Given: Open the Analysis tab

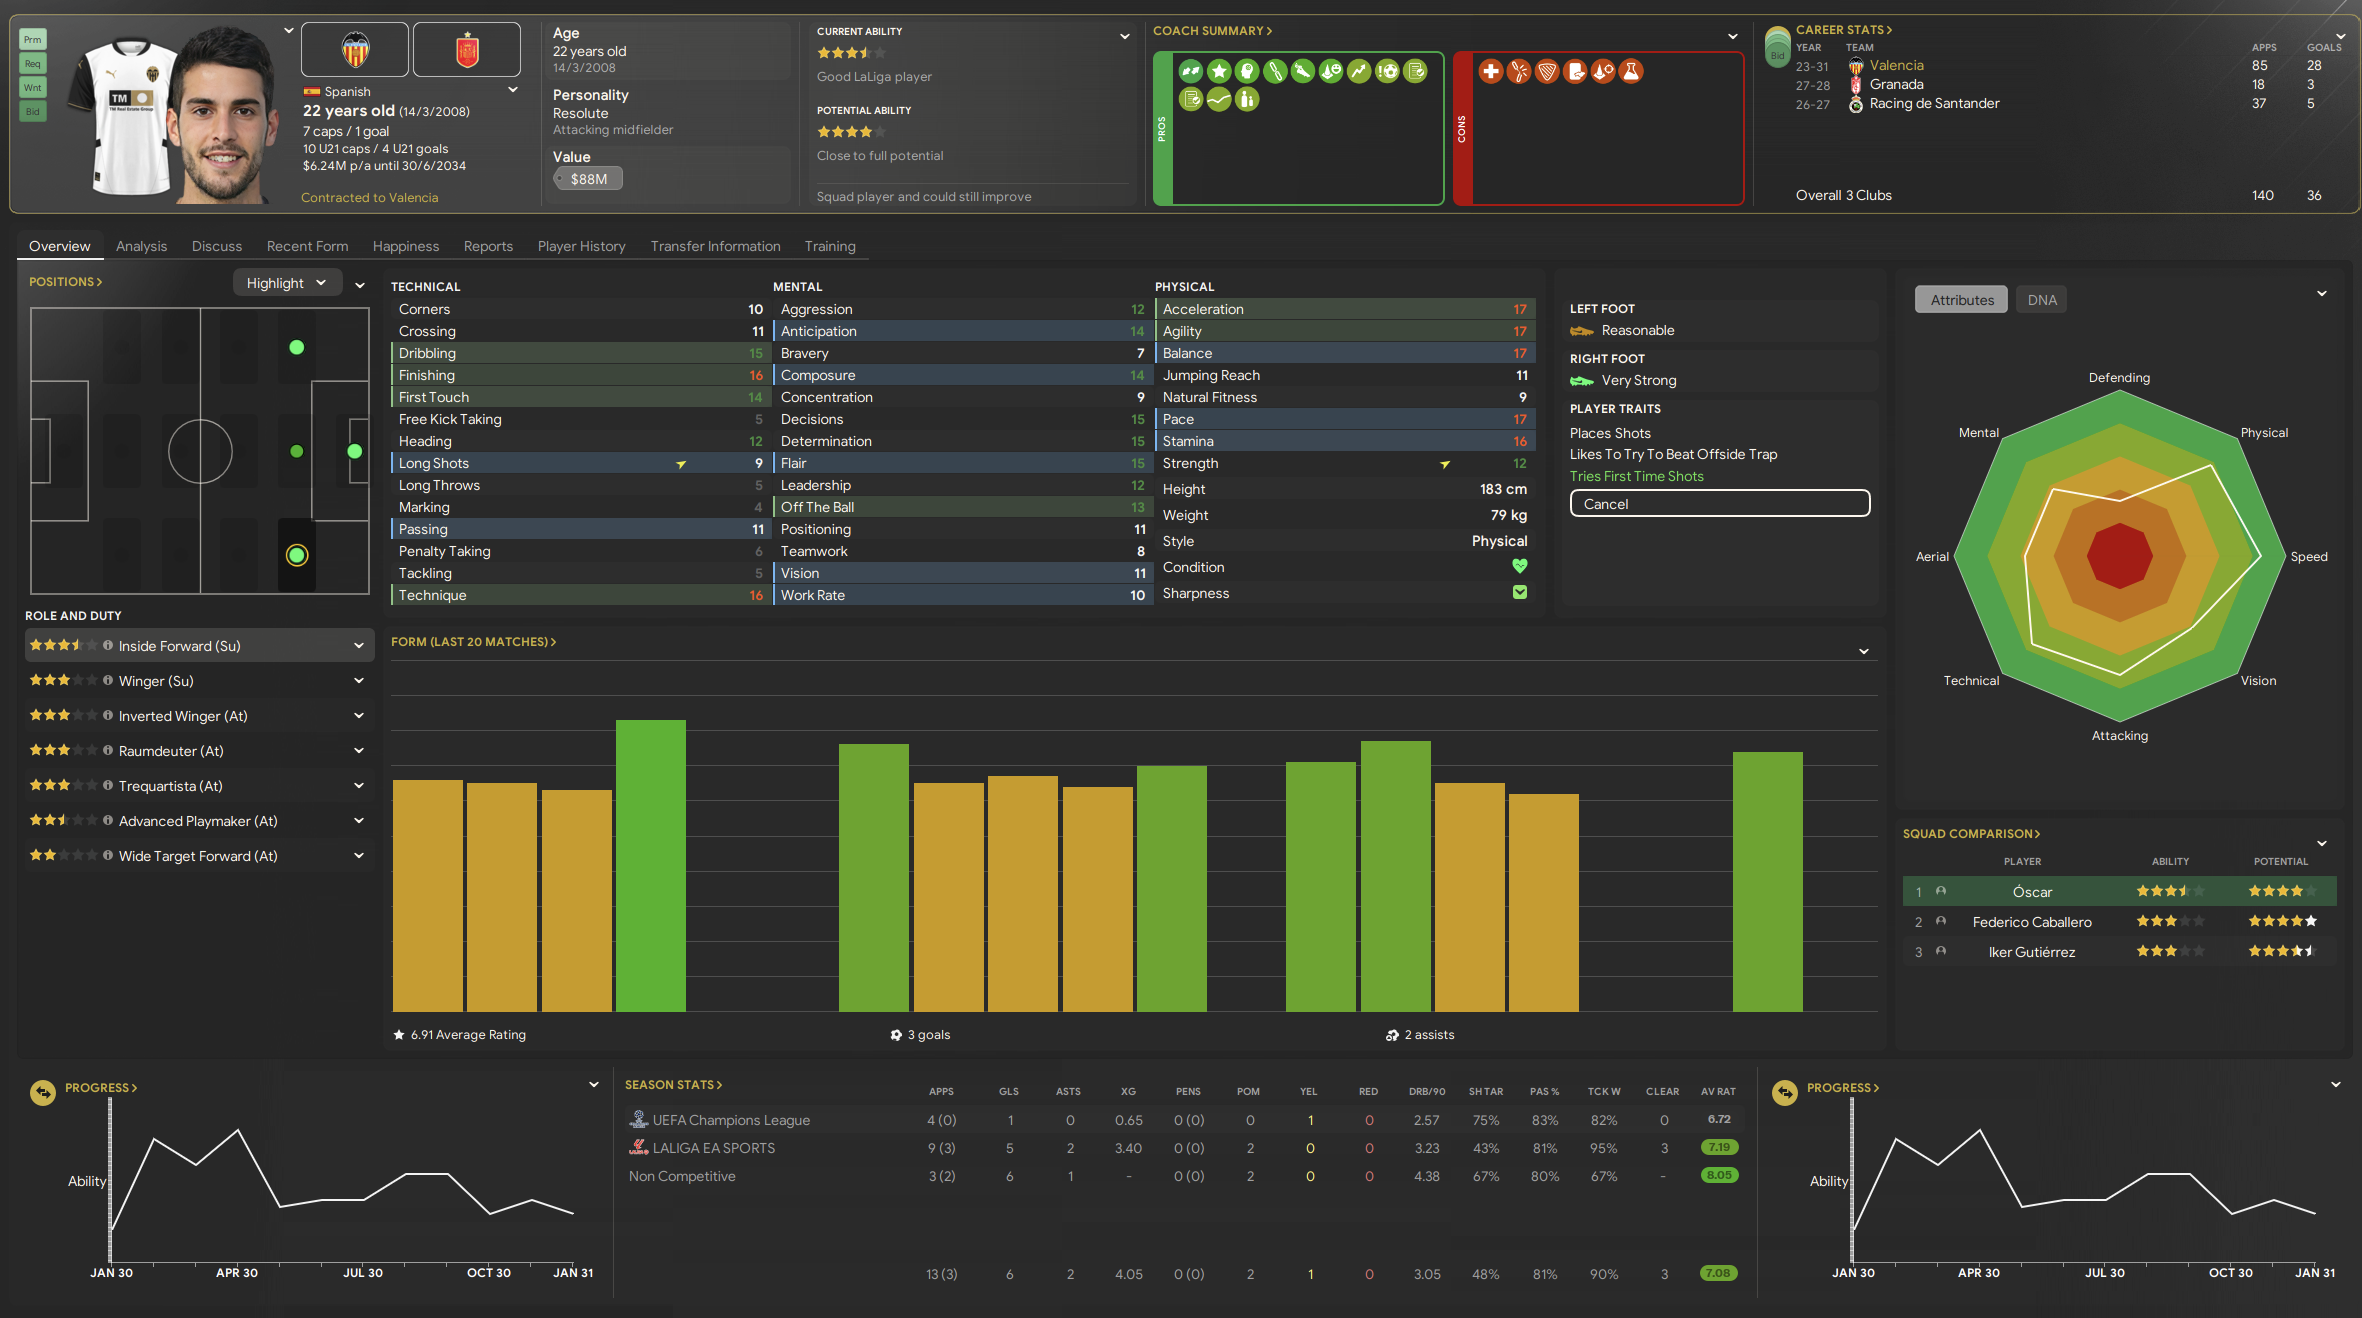Looking at the screenshot, I should tap(141, 246).
